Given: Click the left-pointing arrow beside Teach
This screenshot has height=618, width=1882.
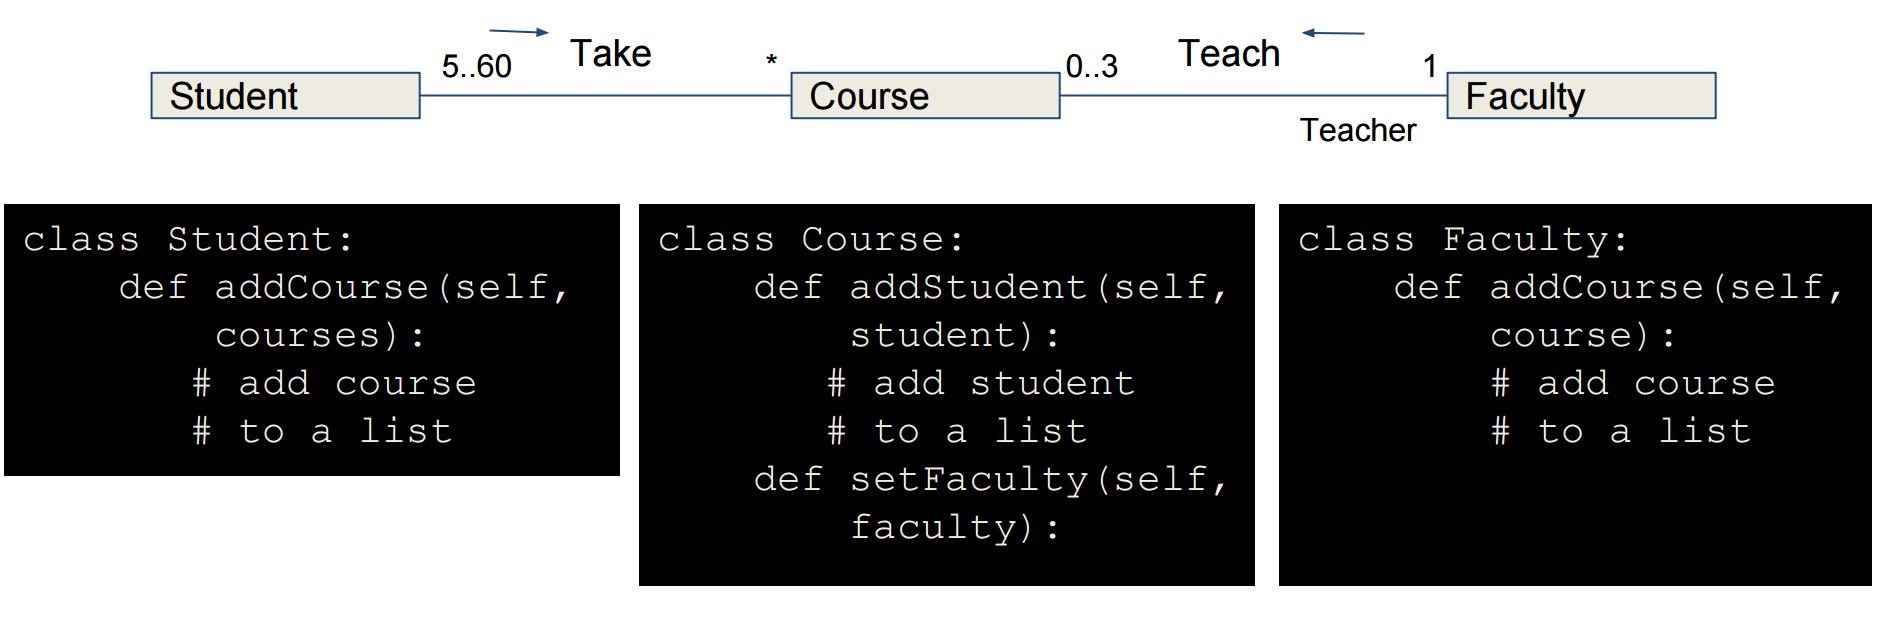Looking at the screenshot, I should click(1333, 33).
